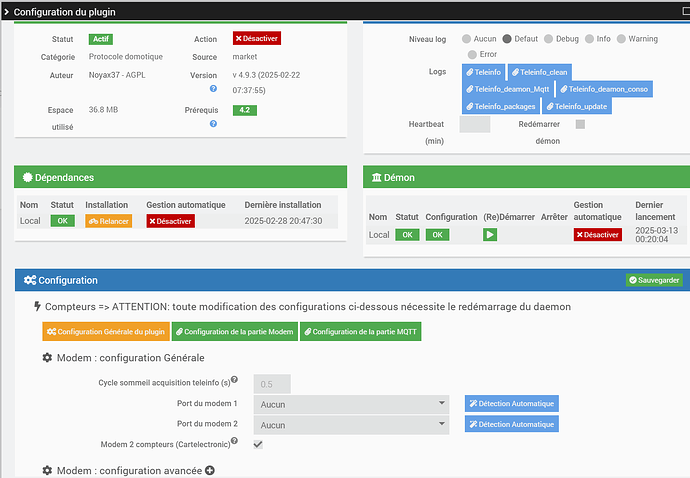Click the gear icon beside Modem configuration avancée
This screenshot has height=478, width=690.
click(47, 471)
